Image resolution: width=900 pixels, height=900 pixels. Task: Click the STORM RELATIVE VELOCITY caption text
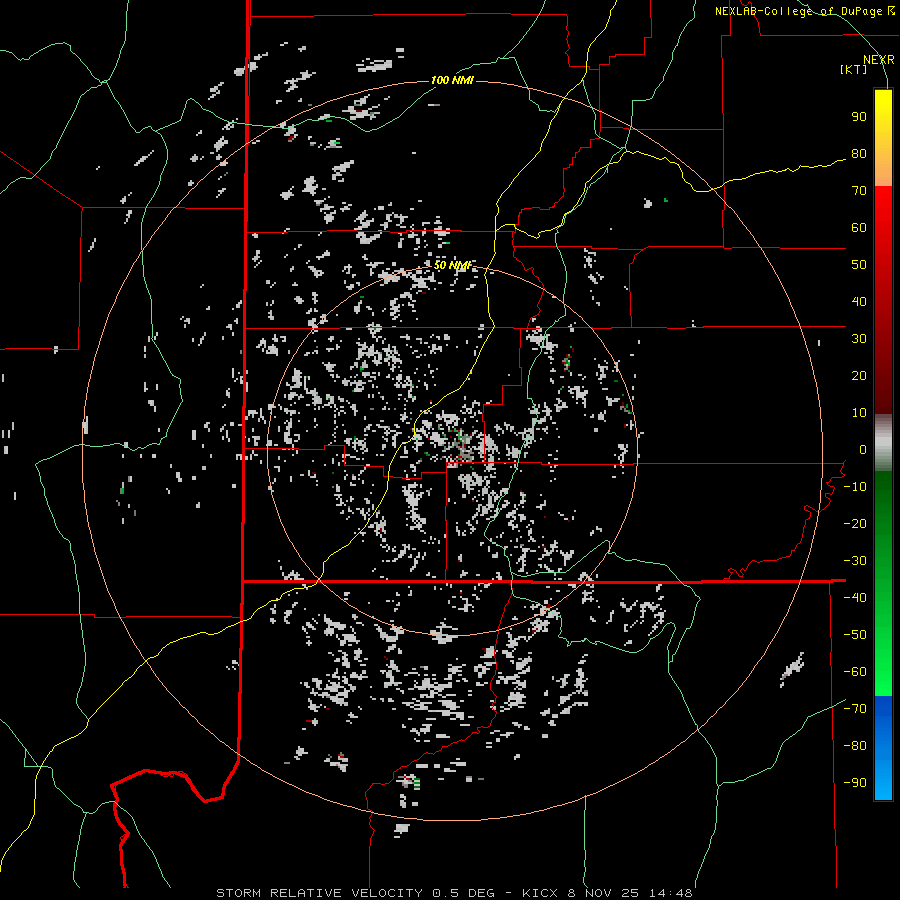[x=319, y=893]
